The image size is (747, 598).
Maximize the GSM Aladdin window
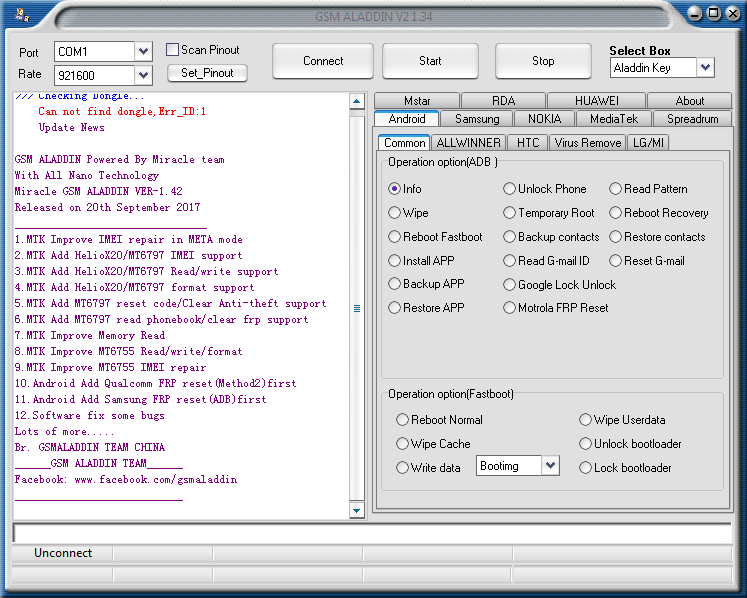(x=714, y=13)
